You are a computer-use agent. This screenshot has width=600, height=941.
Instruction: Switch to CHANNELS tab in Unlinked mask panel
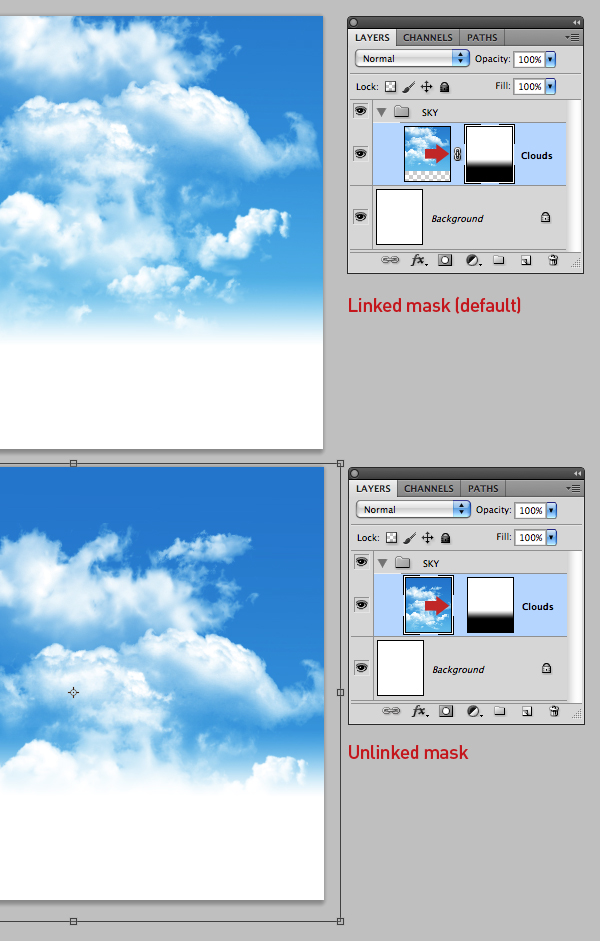tap(429, 489)
